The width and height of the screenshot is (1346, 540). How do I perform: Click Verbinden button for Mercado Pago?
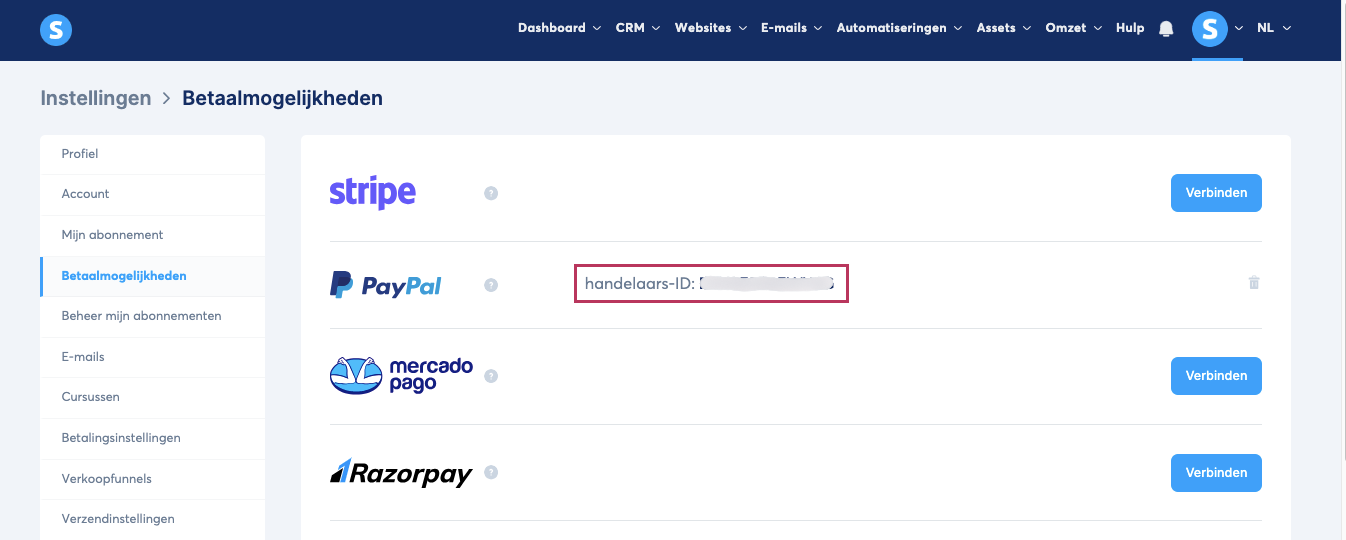1216,376
